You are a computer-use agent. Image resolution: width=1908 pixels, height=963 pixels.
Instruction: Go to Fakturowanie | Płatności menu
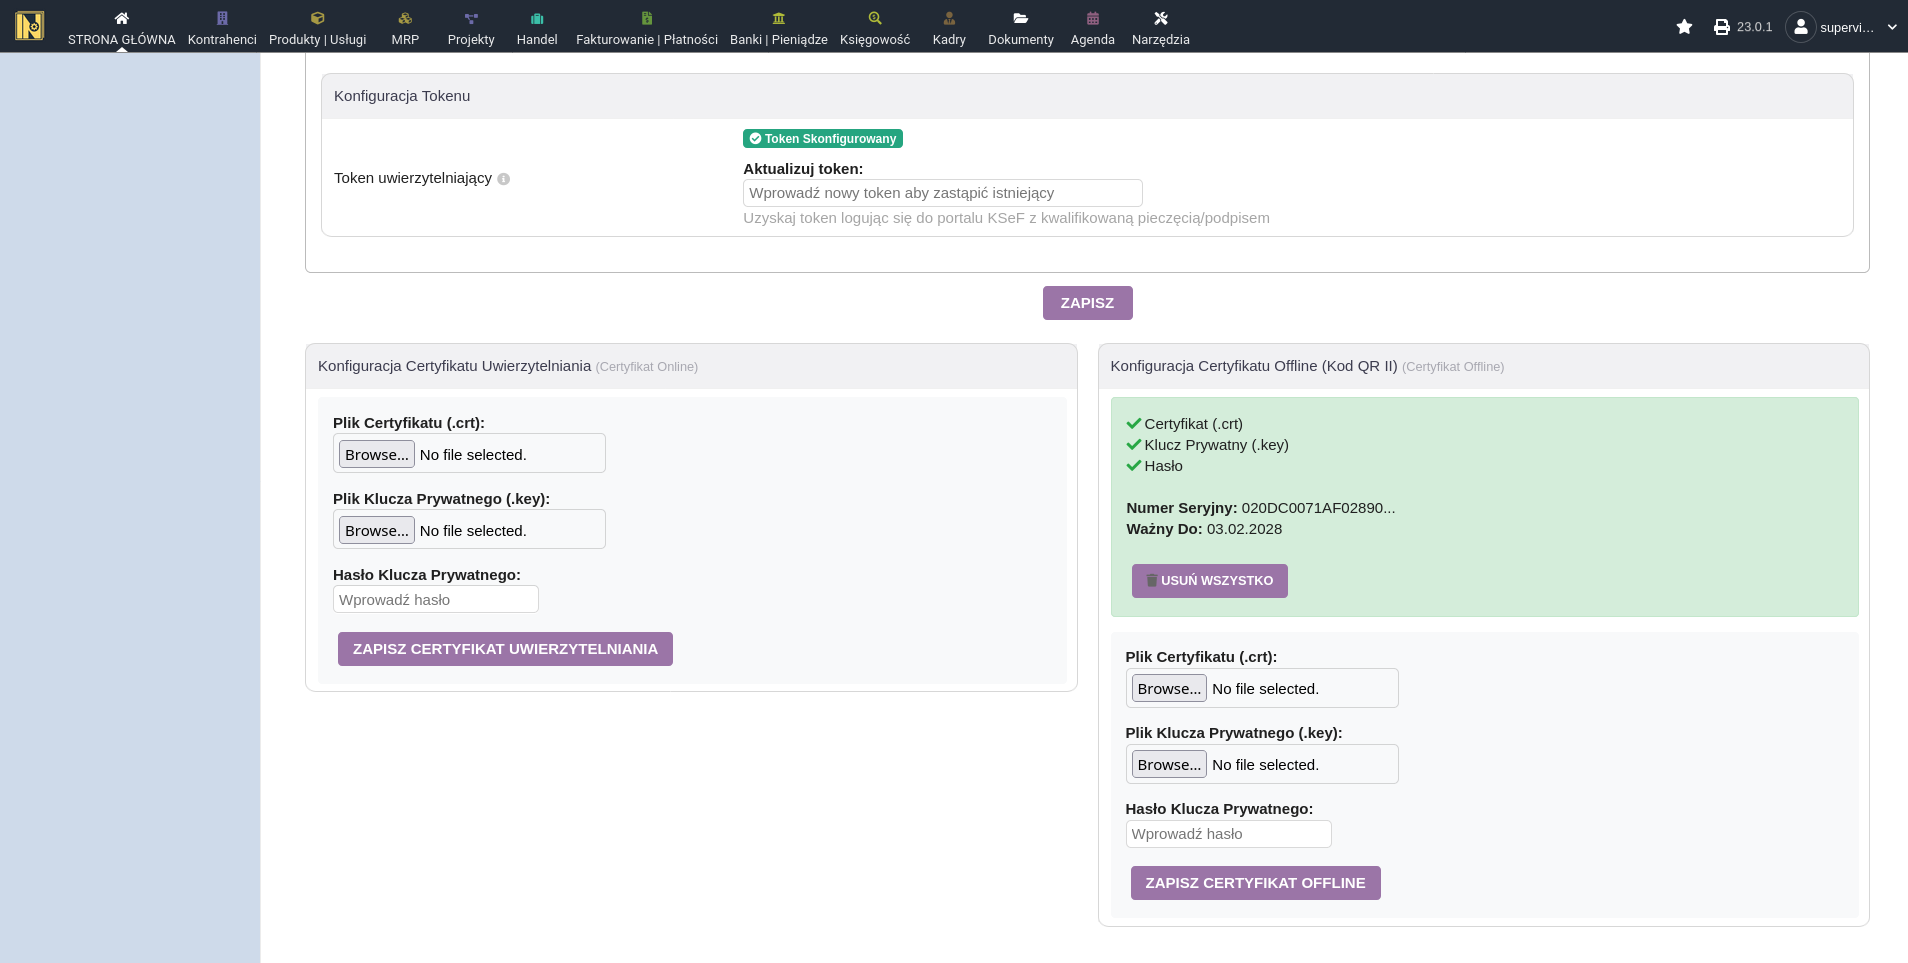(x=646, y=28)
